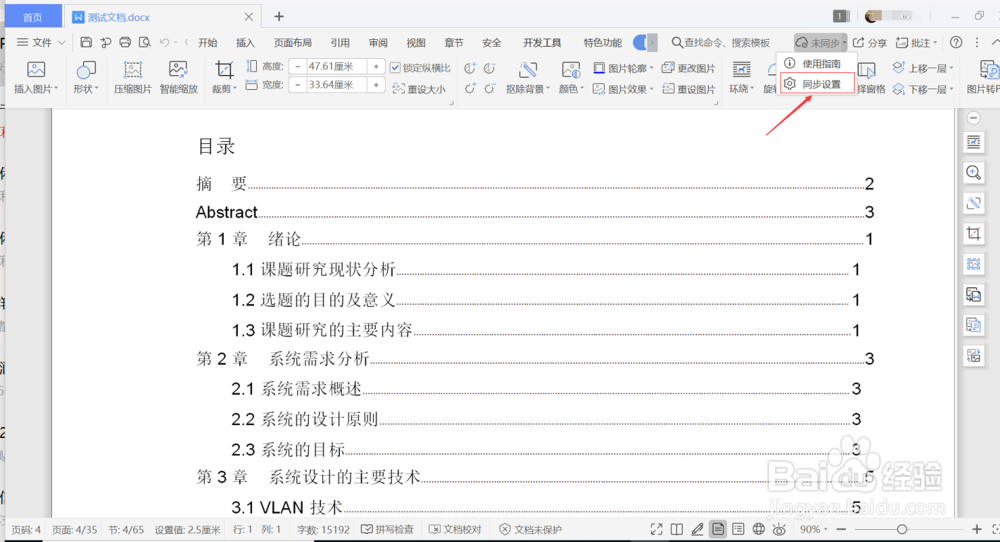
Task: Toggle 锁定纵横比 lock aspect ratio checkbox
Action: (x=395, y=68)
